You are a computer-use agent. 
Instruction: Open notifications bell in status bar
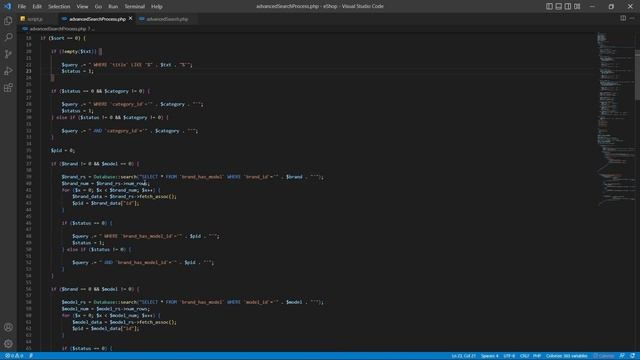pos(632,356)
